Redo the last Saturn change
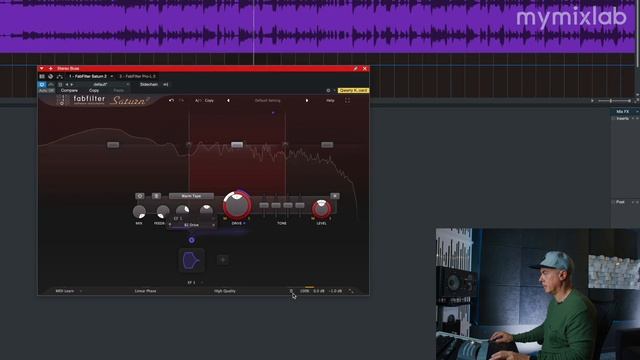The height and width of the screenshot is (360, 640). click(181, 100)
